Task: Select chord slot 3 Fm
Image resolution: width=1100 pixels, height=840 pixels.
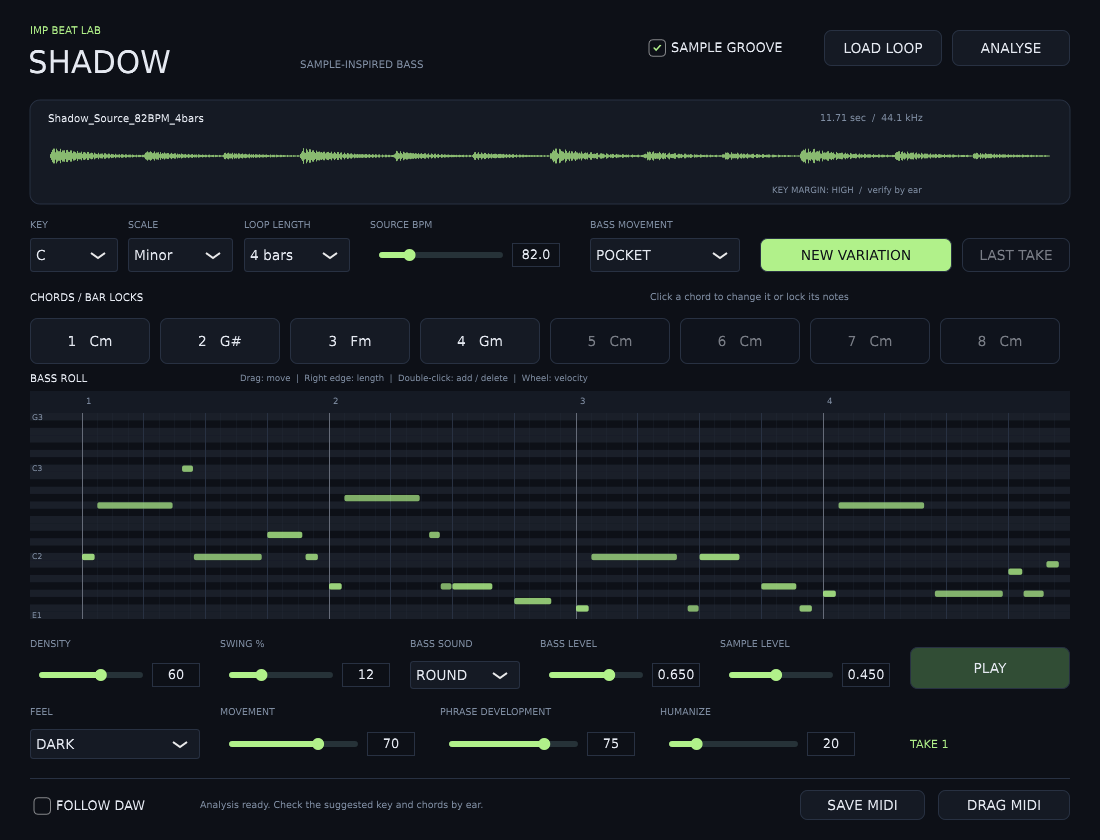Action: 349,341
